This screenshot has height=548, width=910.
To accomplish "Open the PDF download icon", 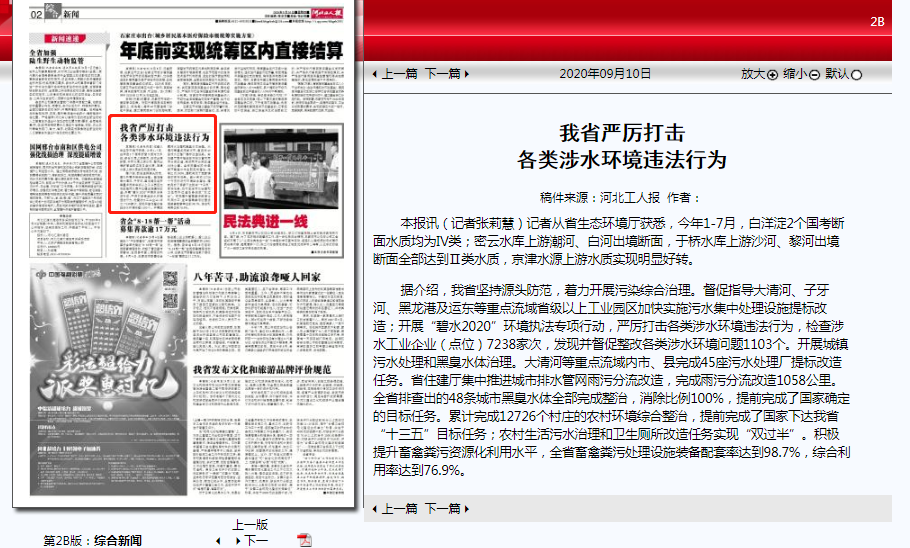I will pos(305,540).
